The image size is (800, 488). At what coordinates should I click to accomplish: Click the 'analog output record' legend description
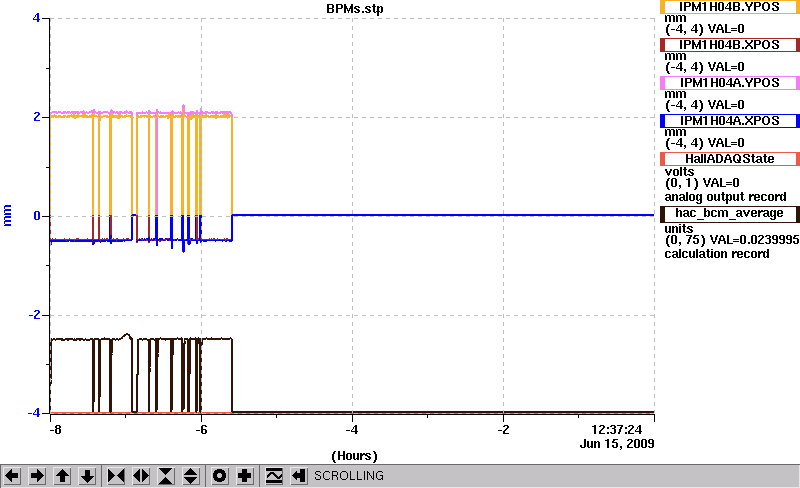coord(725,197)
